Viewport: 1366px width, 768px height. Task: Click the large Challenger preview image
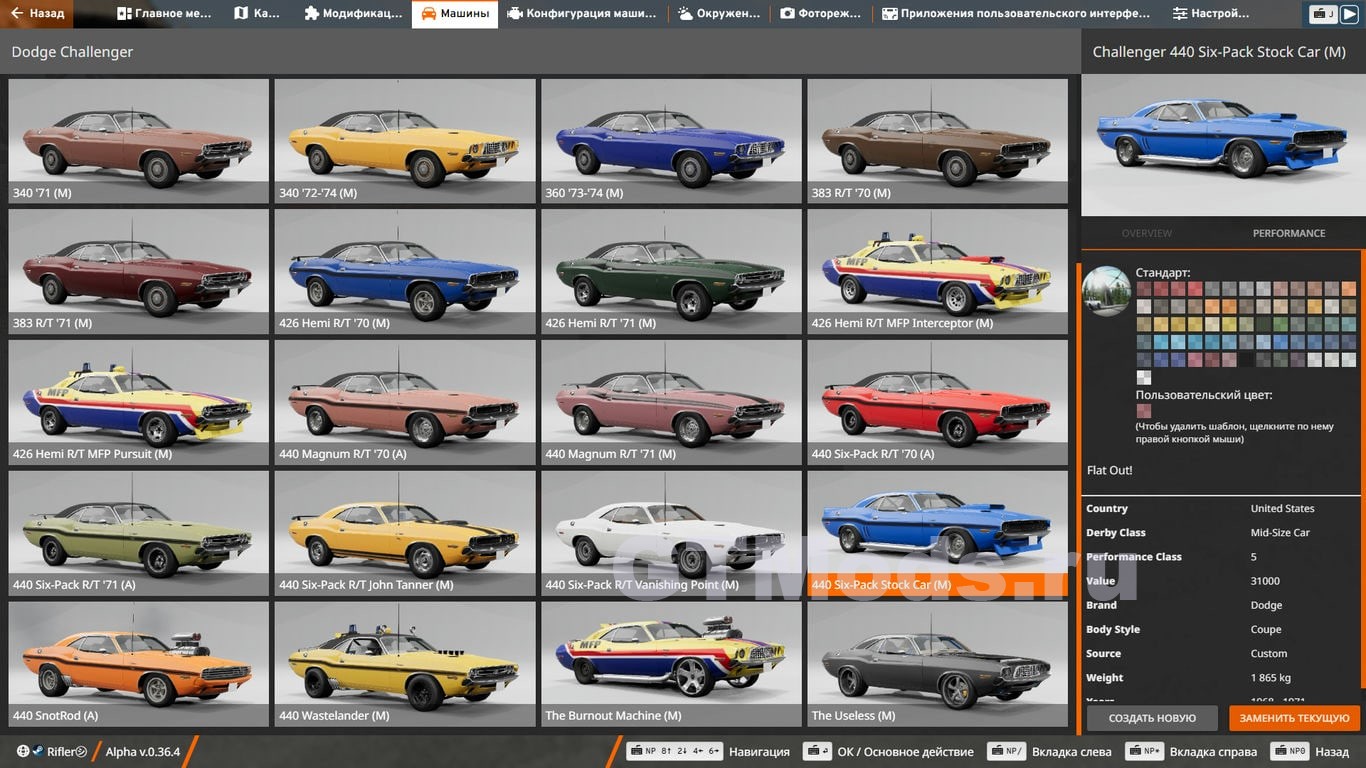coord(1223,144)
